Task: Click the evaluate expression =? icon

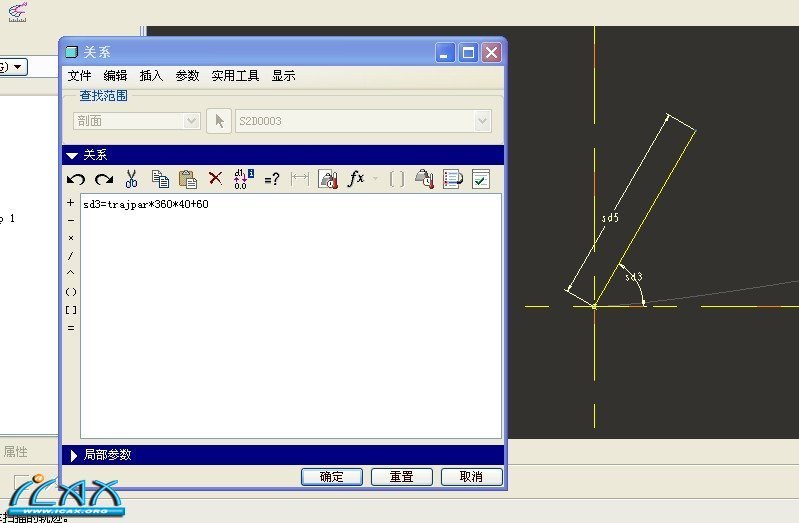Action: pos(271,179)
